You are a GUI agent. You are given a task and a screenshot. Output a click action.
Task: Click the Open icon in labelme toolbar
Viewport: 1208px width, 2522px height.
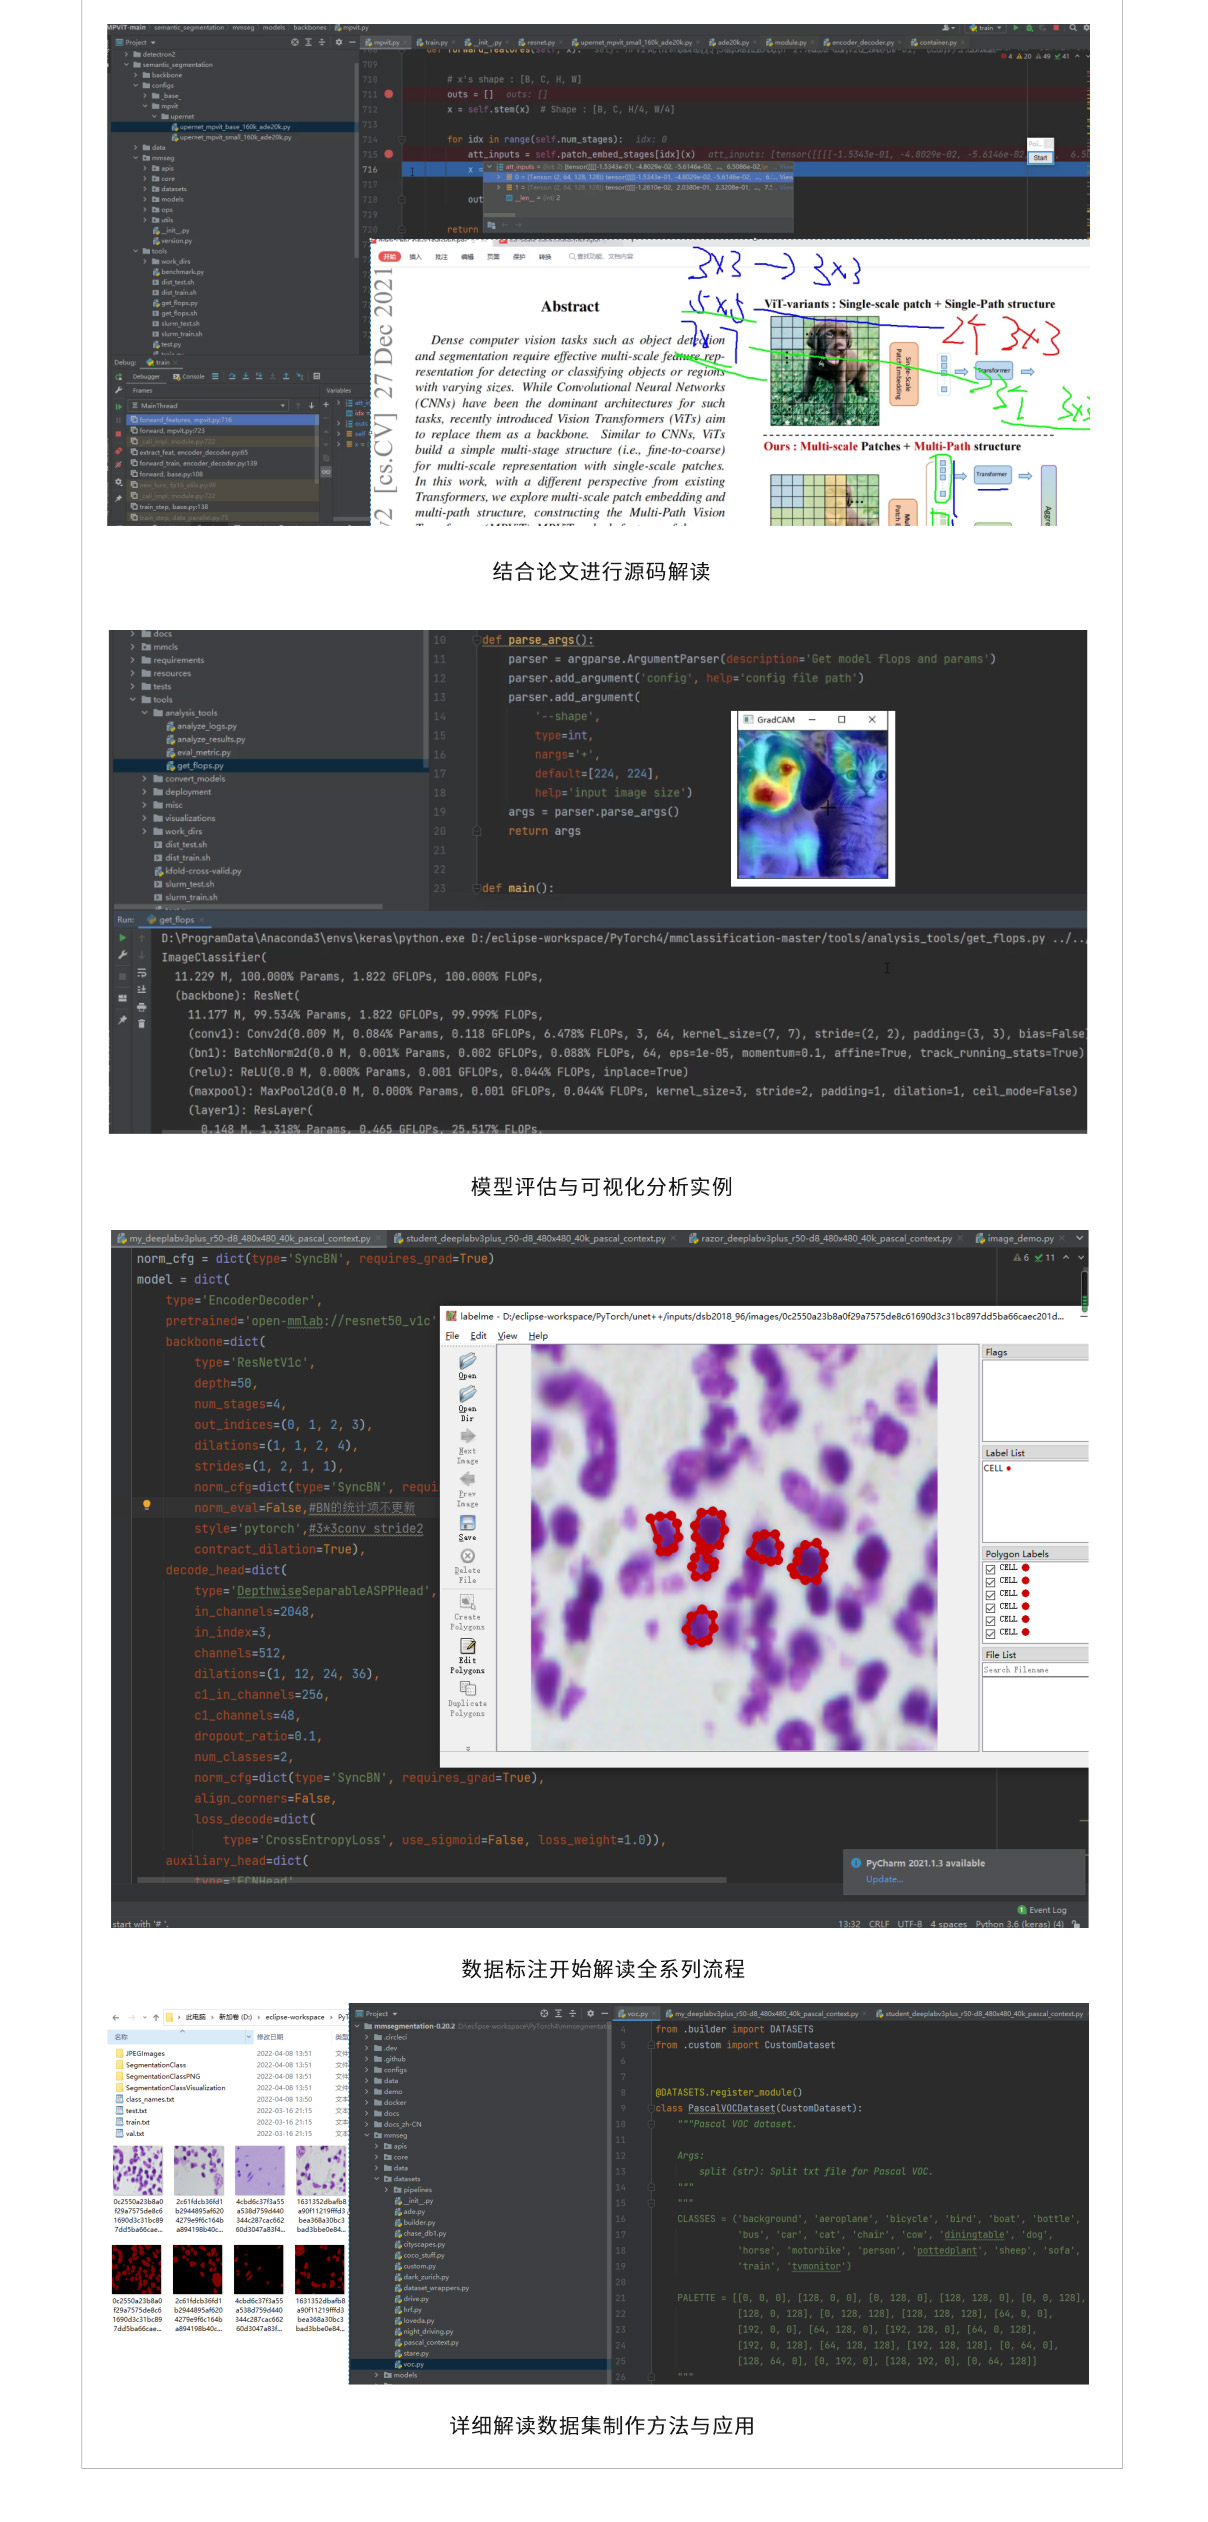click(x=467, y=1362)
